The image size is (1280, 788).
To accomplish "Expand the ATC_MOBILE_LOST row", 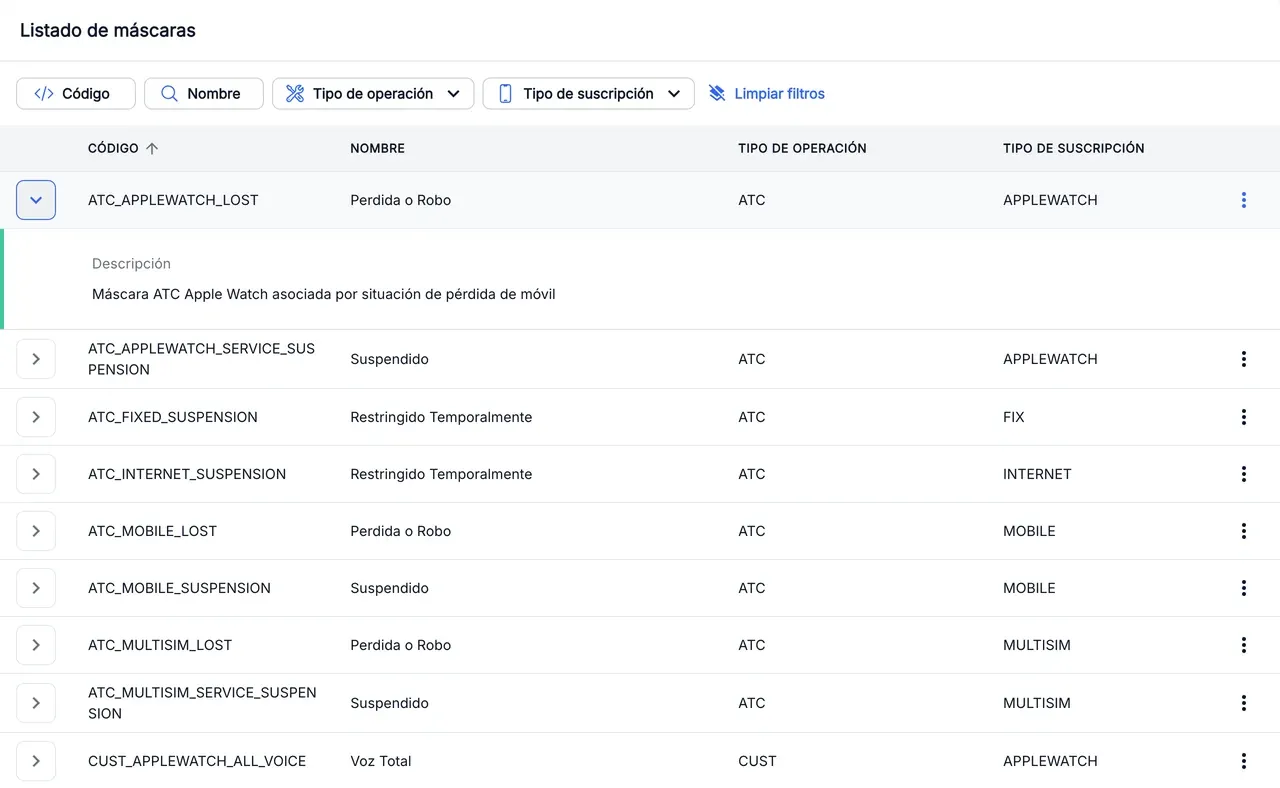I will [x=36, y=531].
